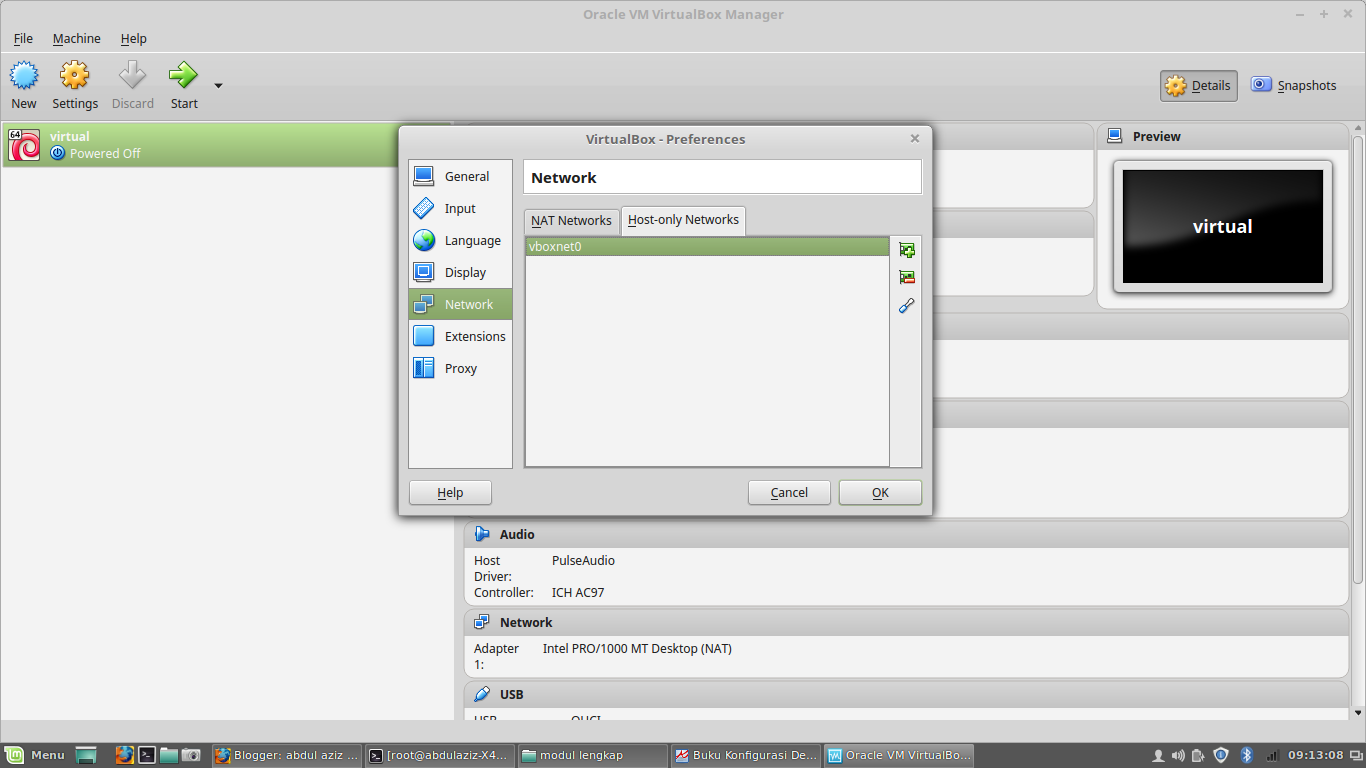Open the volume tray icon

1178,755
